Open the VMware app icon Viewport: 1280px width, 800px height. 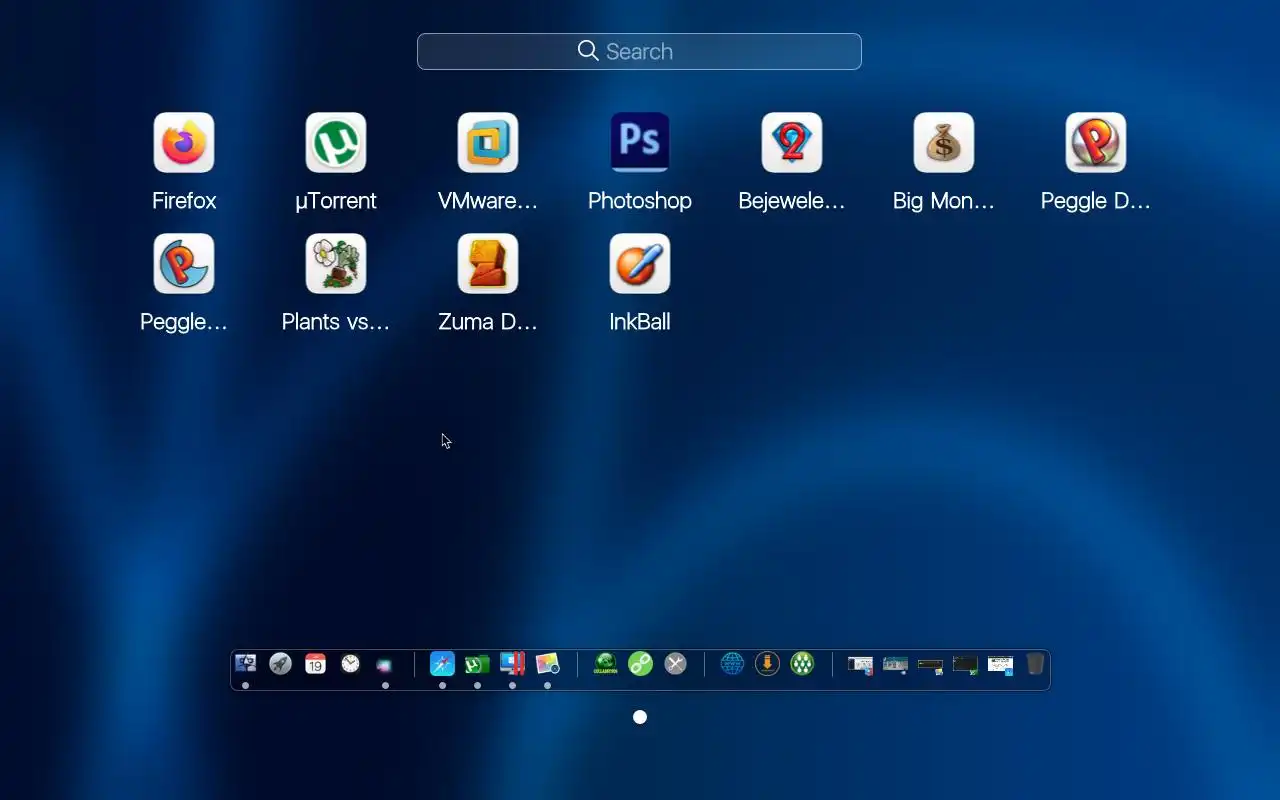488,143
